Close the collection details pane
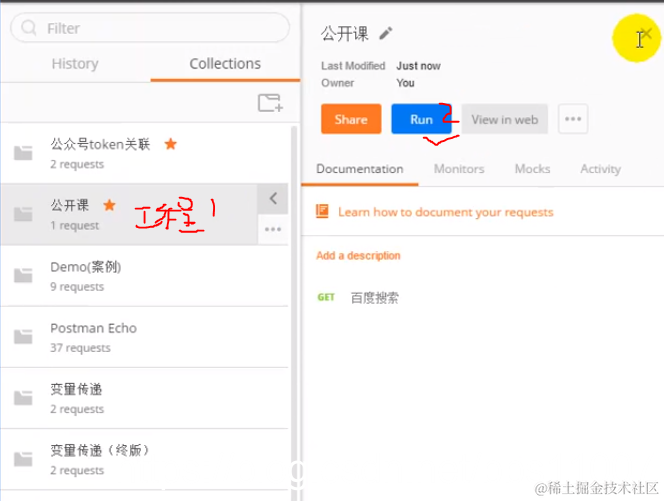Viewport: 664px width, 501px height. (647, 33)
